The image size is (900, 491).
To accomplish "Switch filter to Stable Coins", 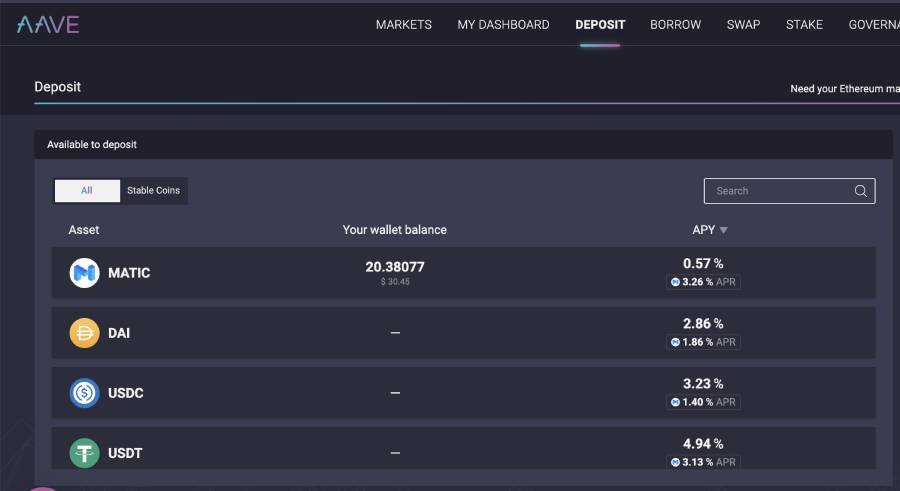I will 153,191.
